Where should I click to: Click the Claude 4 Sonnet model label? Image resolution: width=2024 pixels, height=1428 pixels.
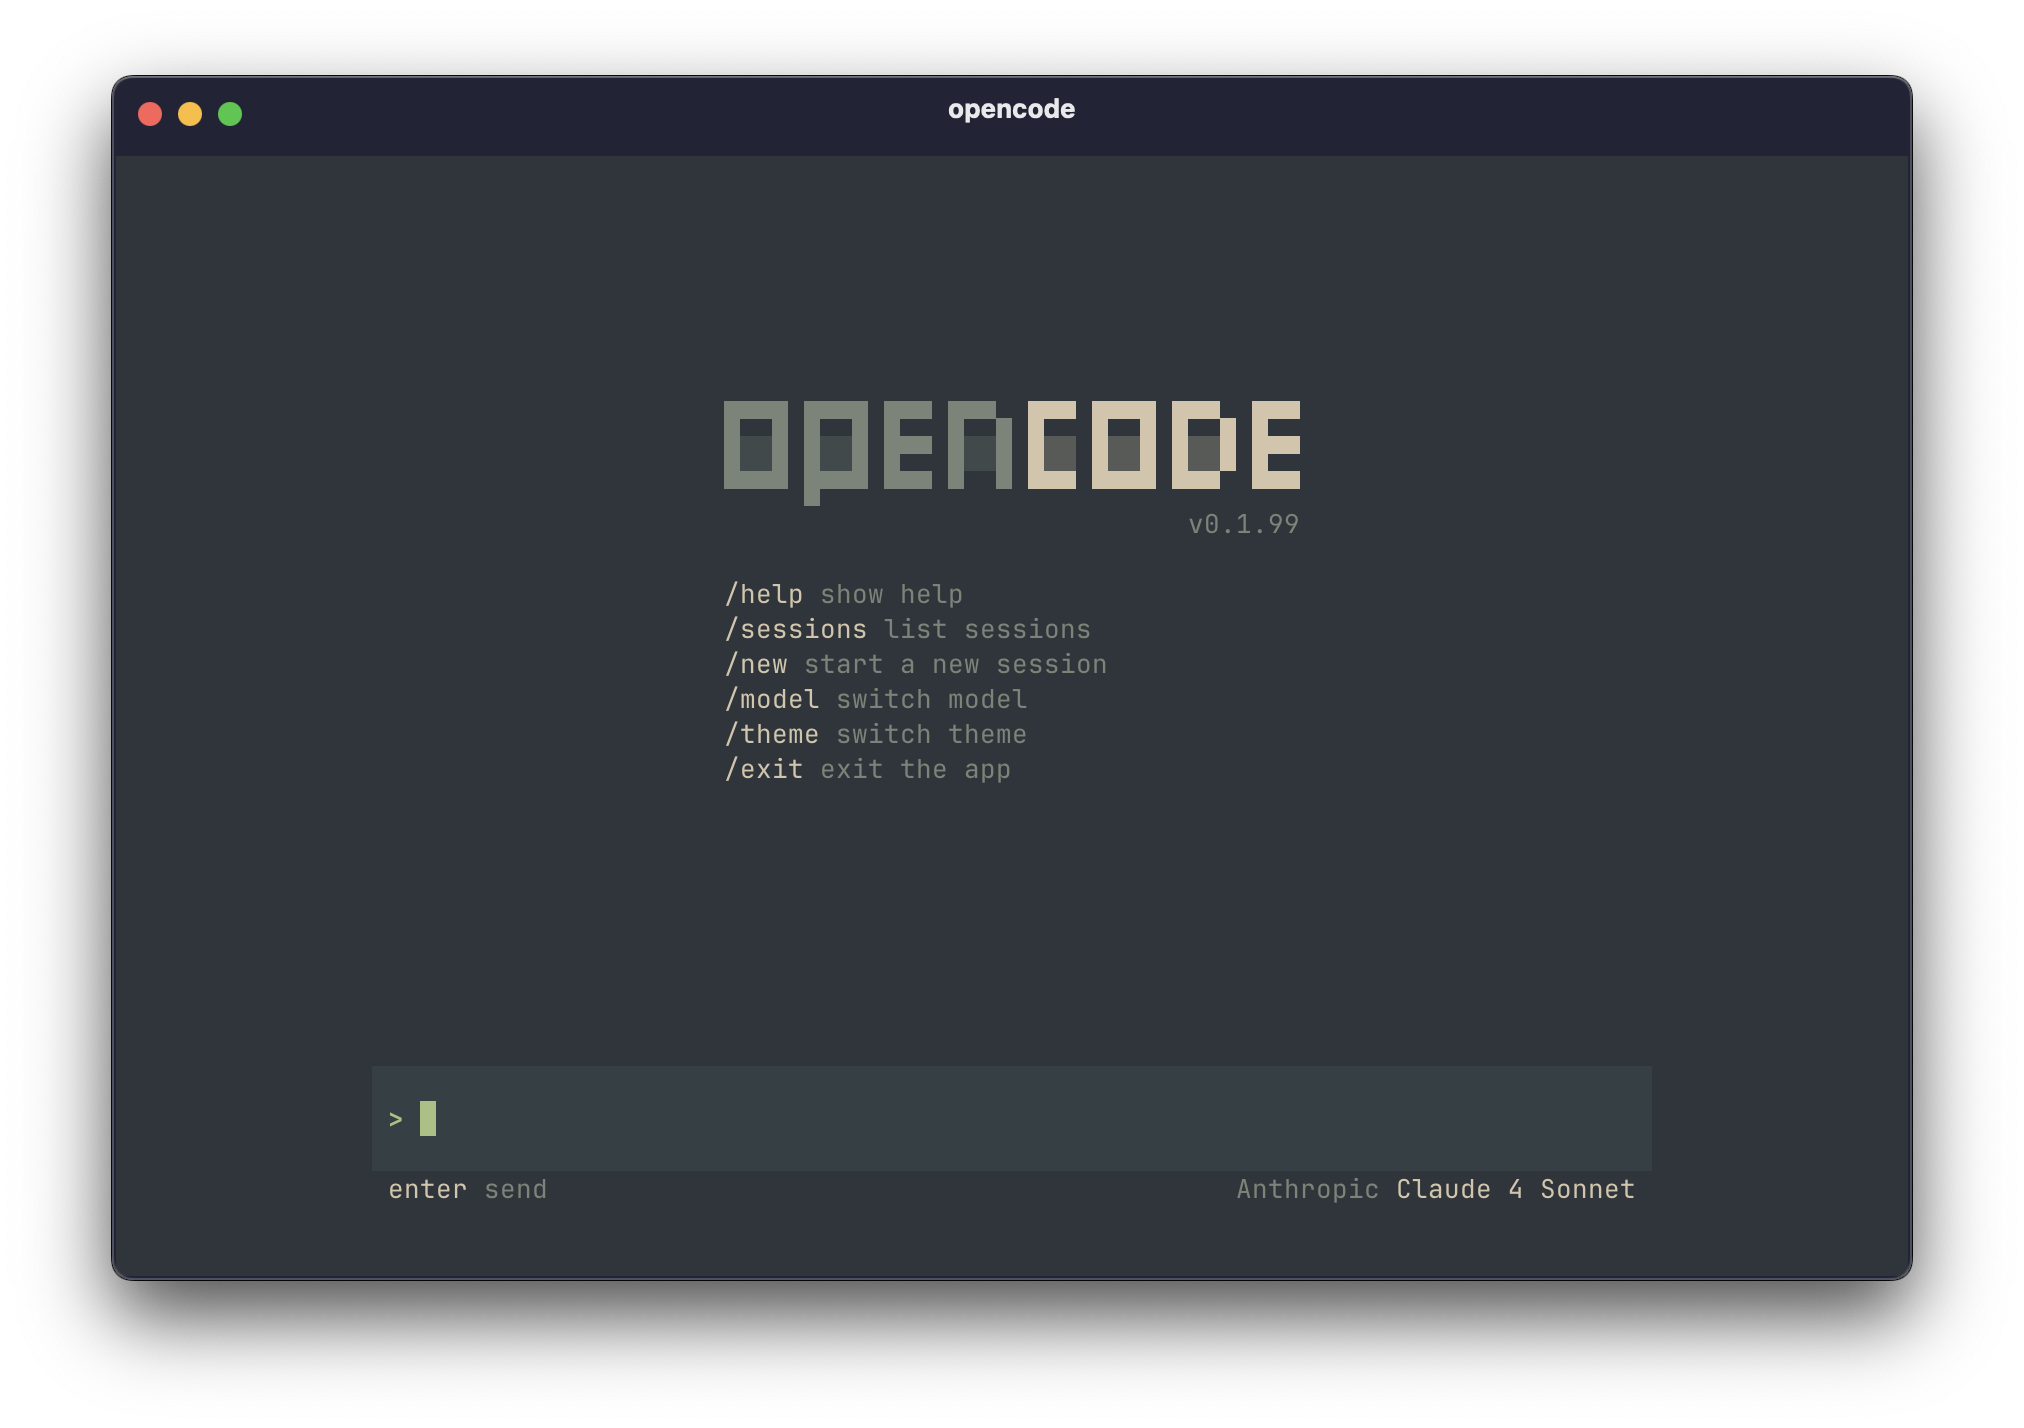[x=1515, y=1189]
